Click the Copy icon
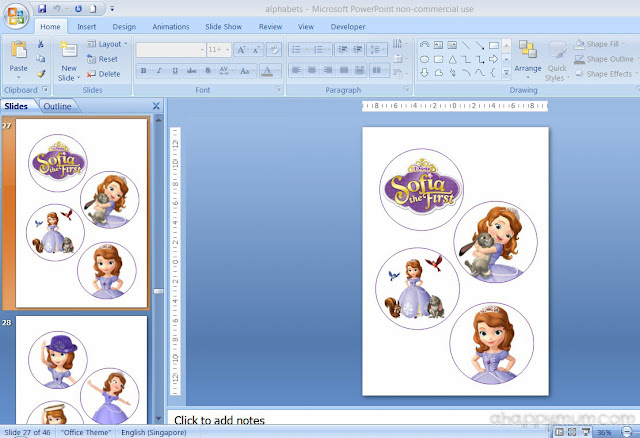640x438 pixels. tap(40, 59)
